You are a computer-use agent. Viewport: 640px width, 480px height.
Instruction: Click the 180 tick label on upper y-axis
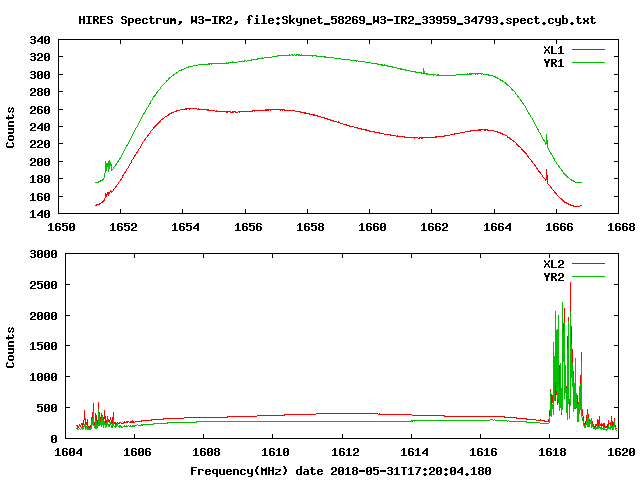40,179
